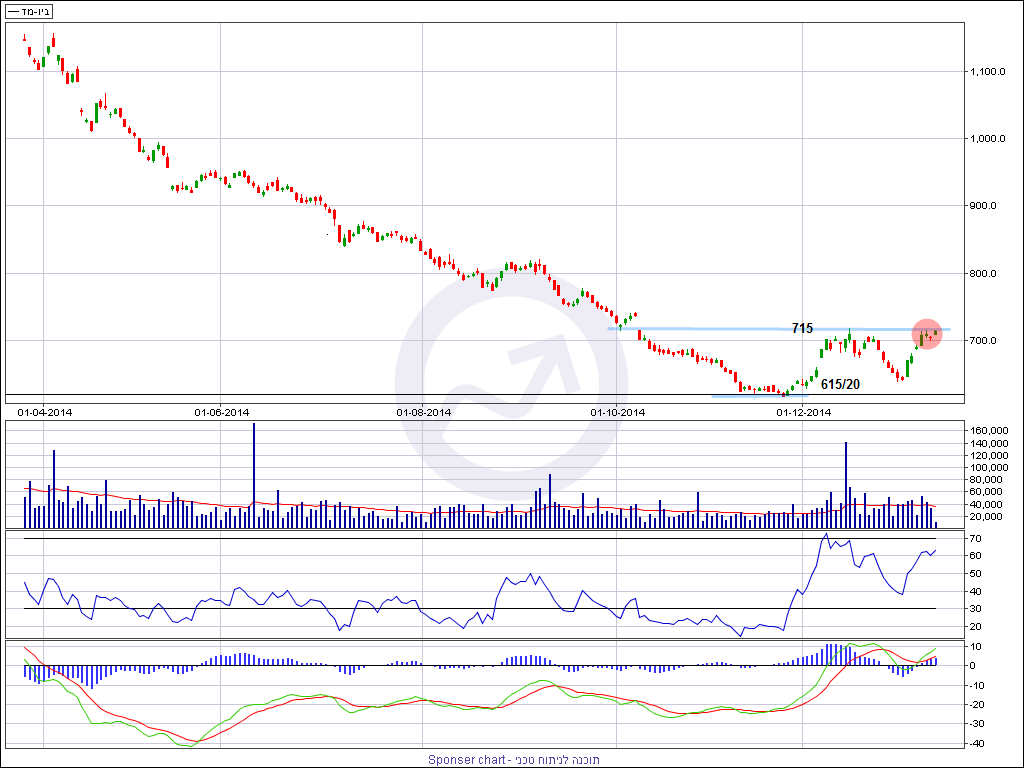Click the December volume spike bar
Image resolution: width=1024 pixels, height=768 pixels.
[846, 485]
